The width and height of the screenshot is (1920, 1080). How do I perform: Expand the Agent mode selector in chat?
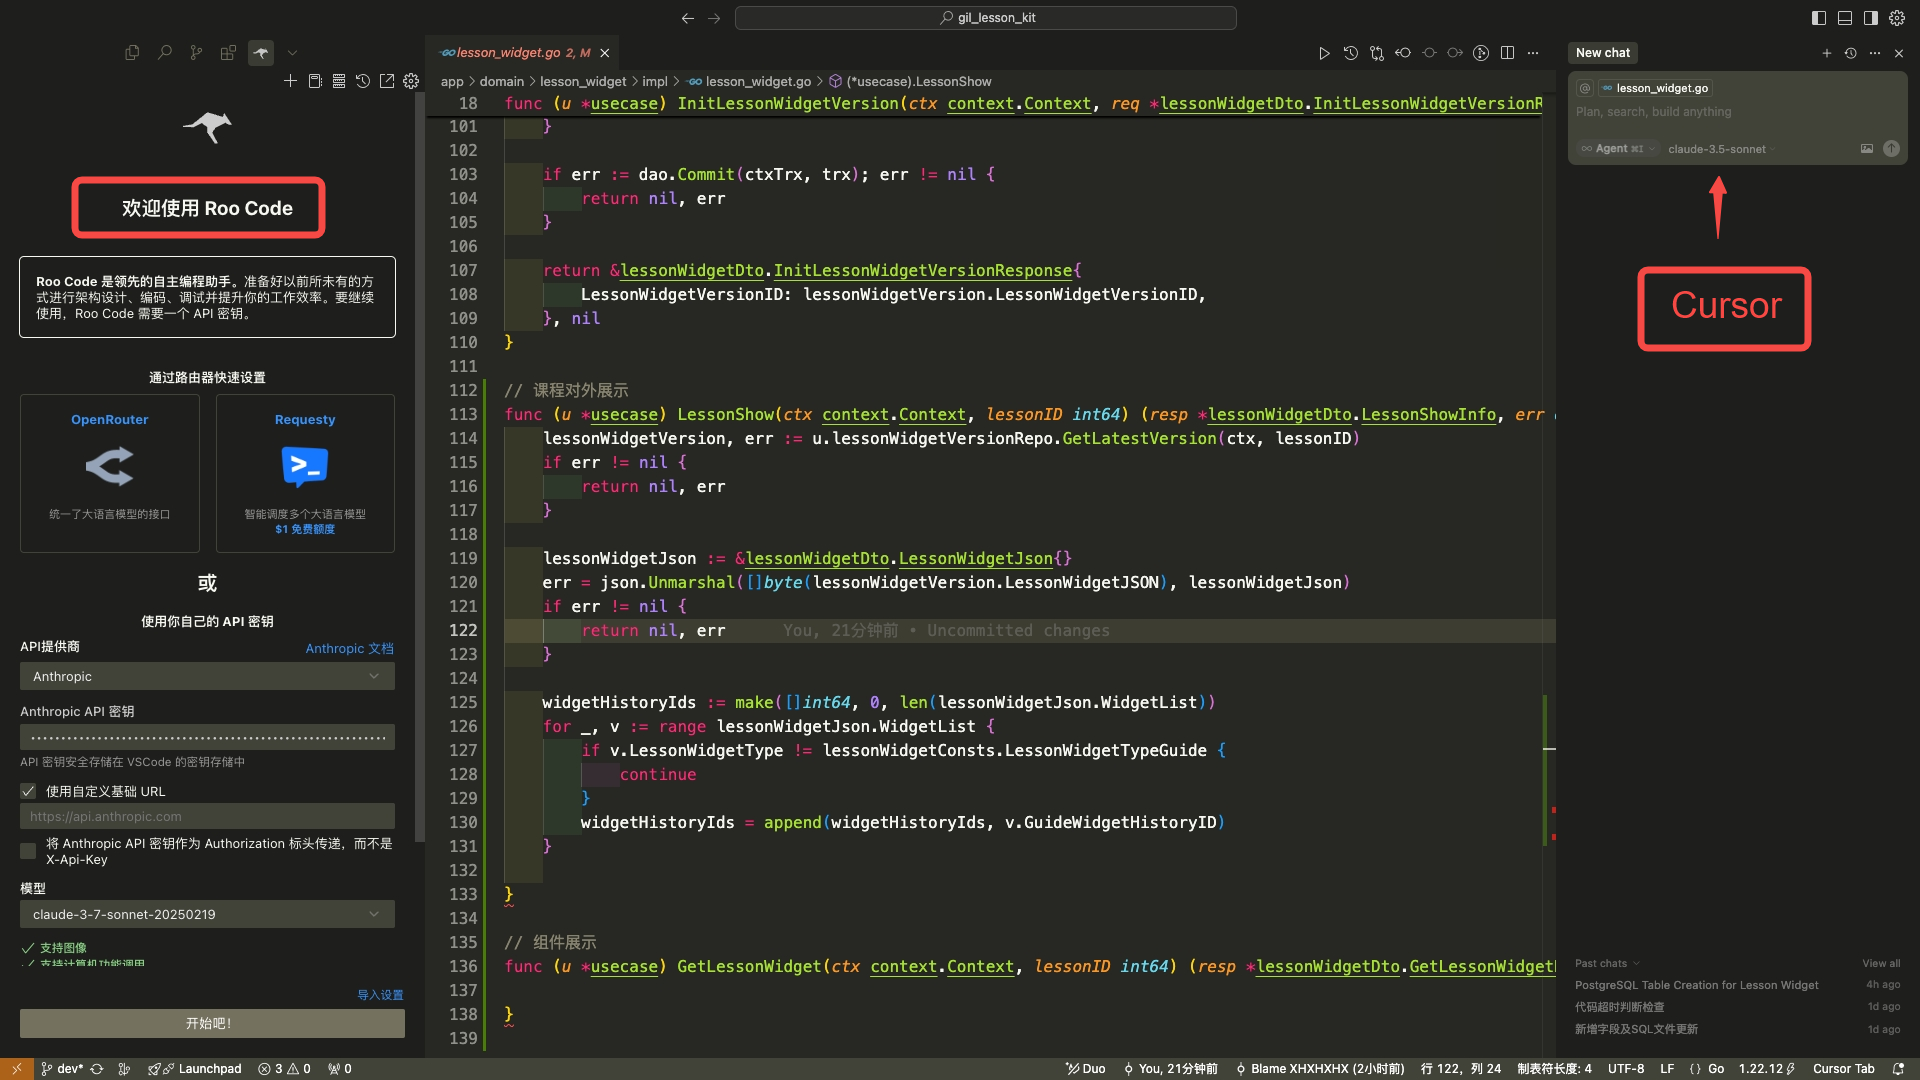pyautogui.click(x=1617, y=149)
